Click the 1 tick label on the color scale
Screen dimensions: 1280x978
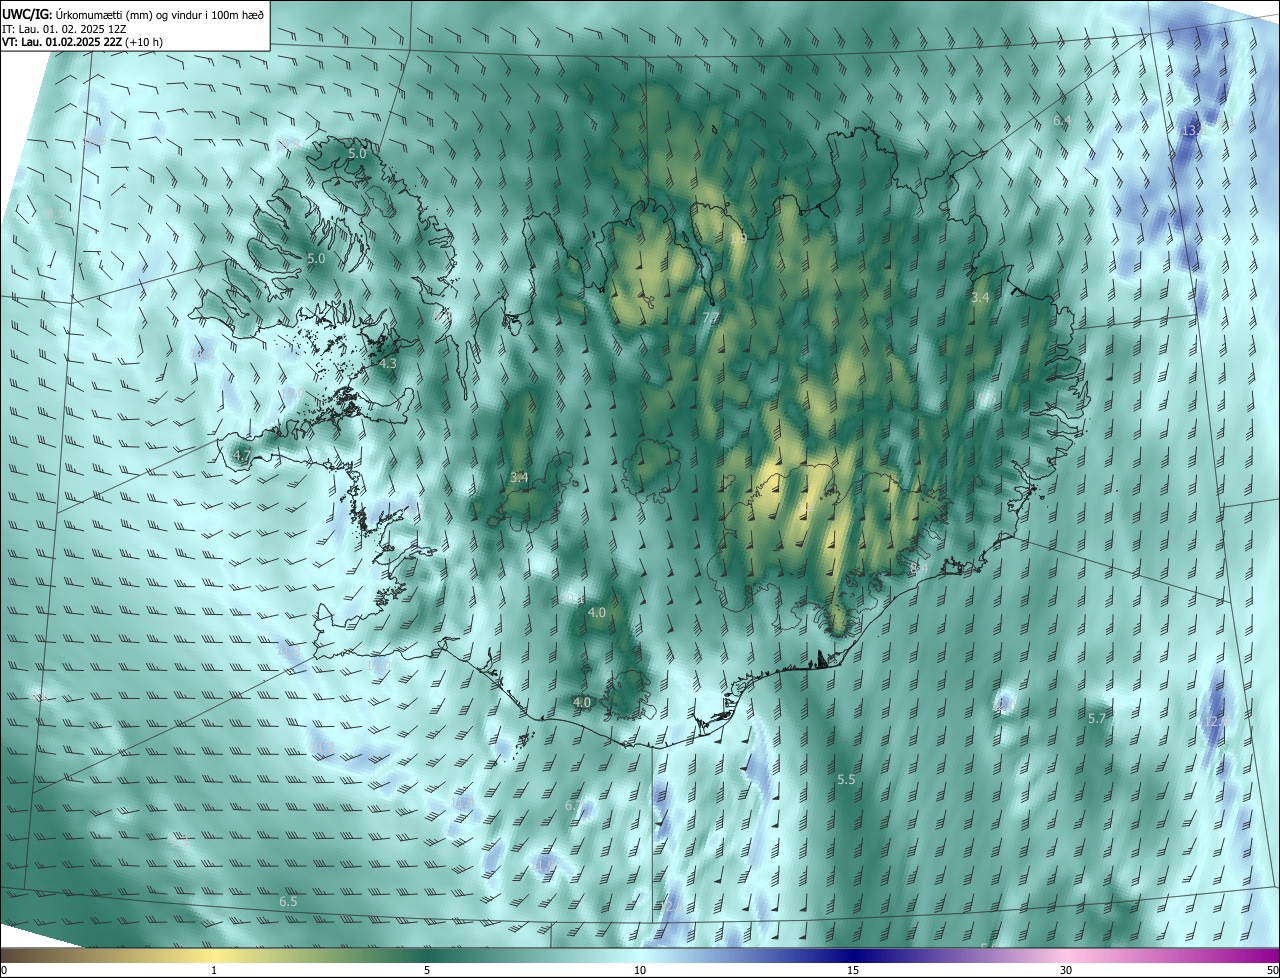click(x=214, y=971)
